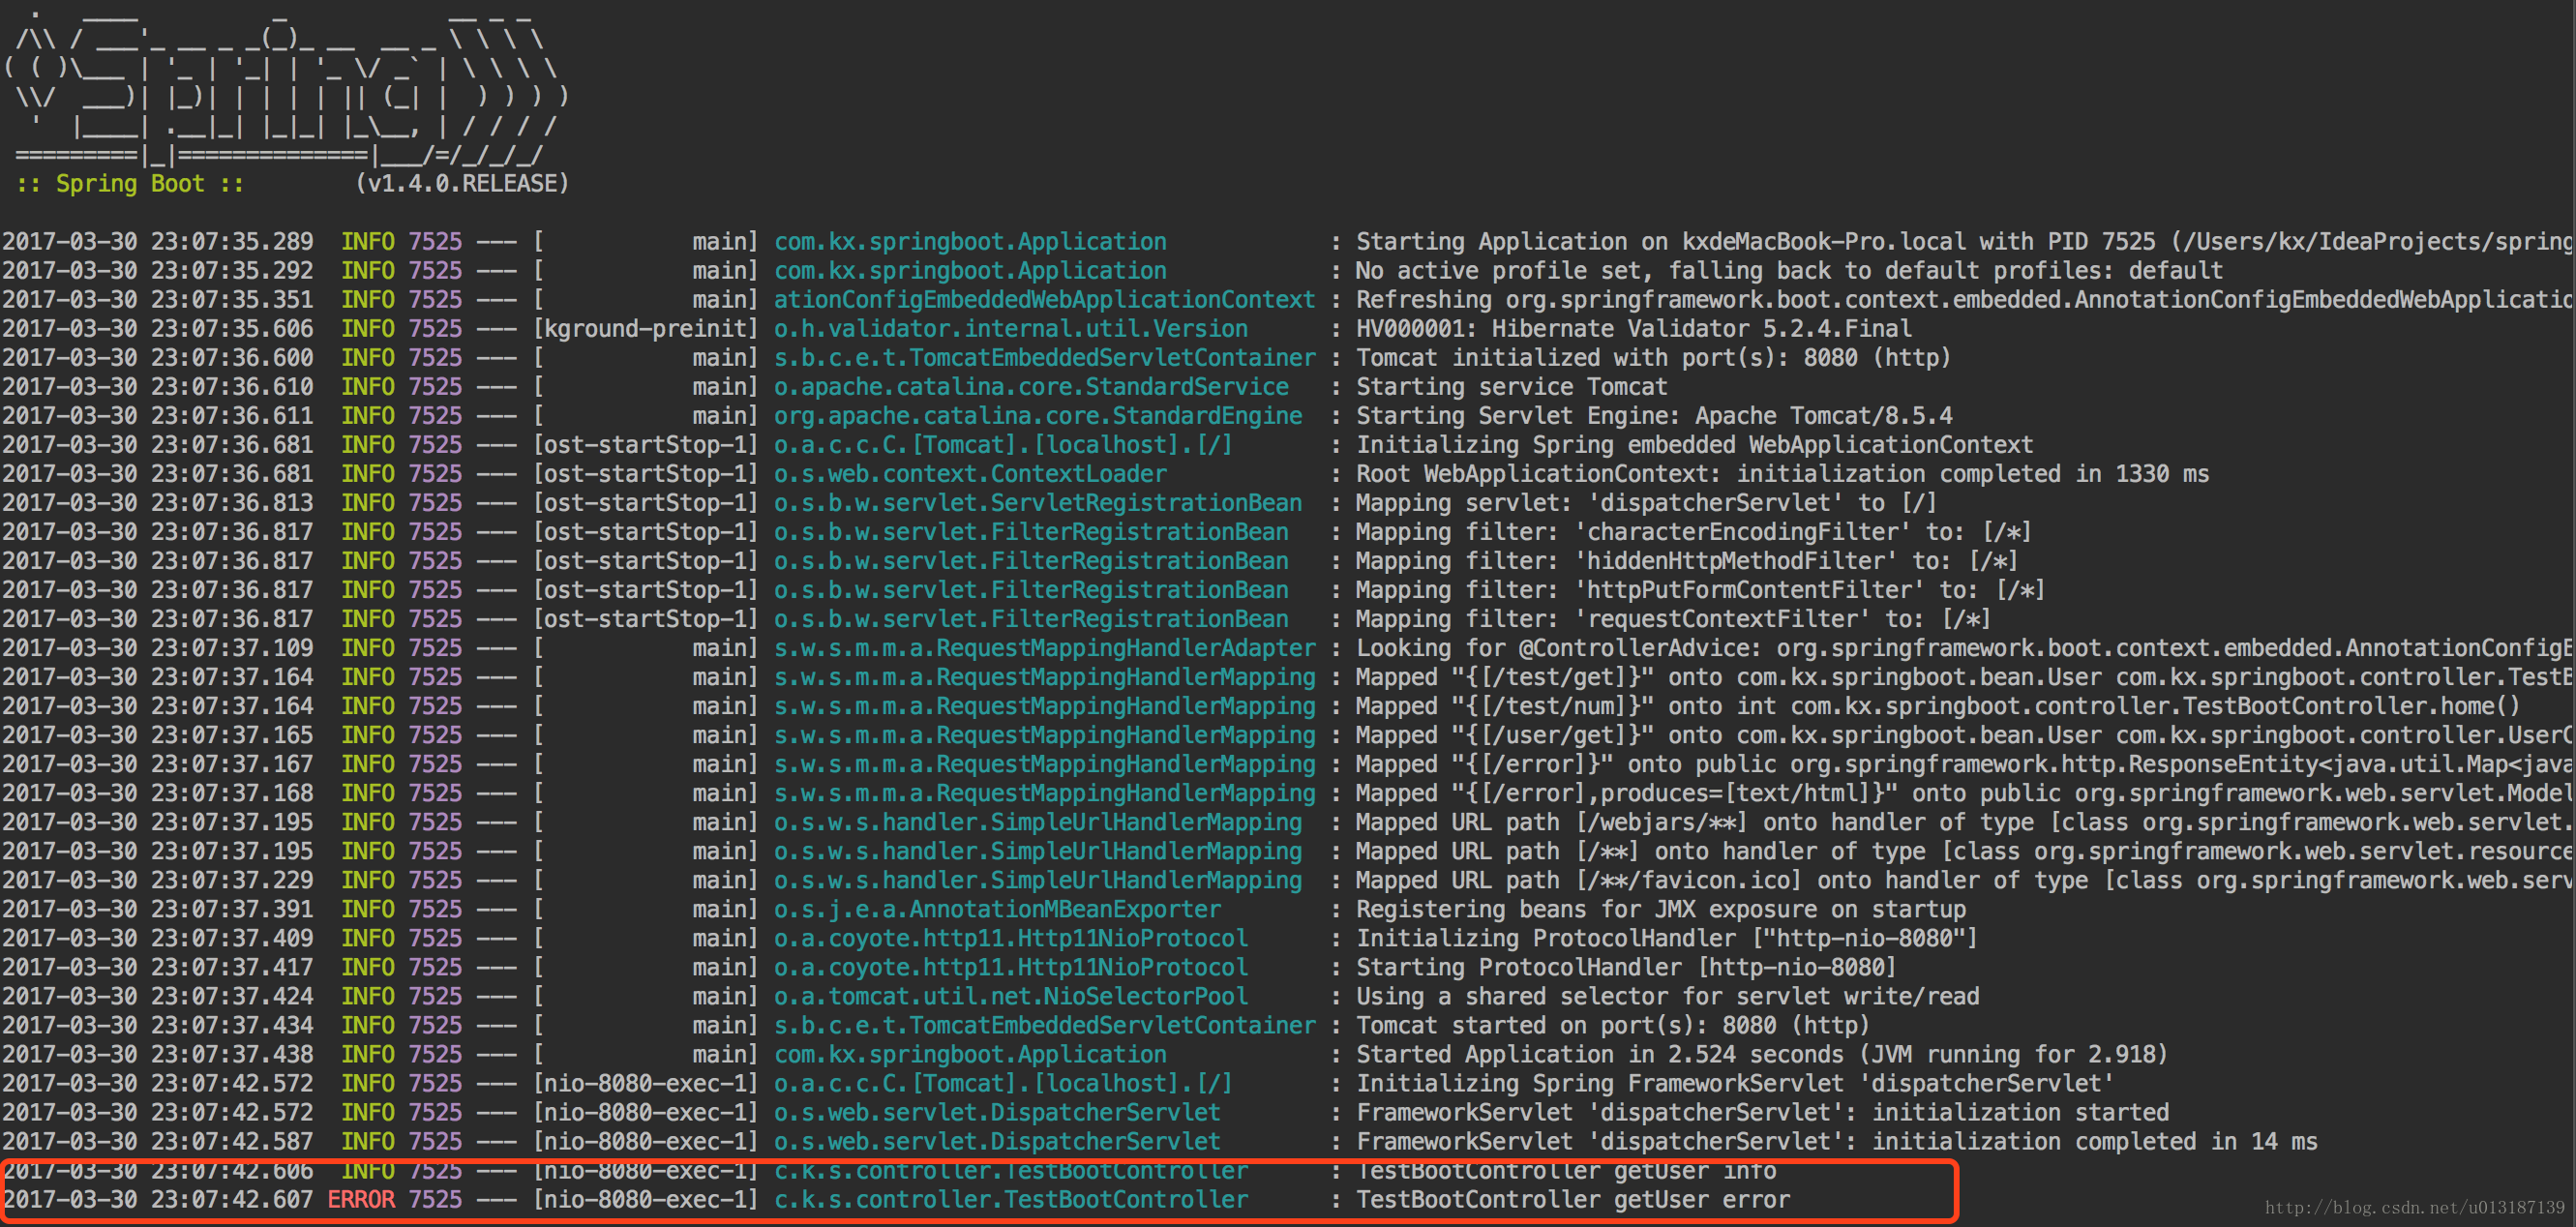Click 'initialization started' FrameworkServlet message
Viewport: 2576px width, 1227px height.
1762,1112
